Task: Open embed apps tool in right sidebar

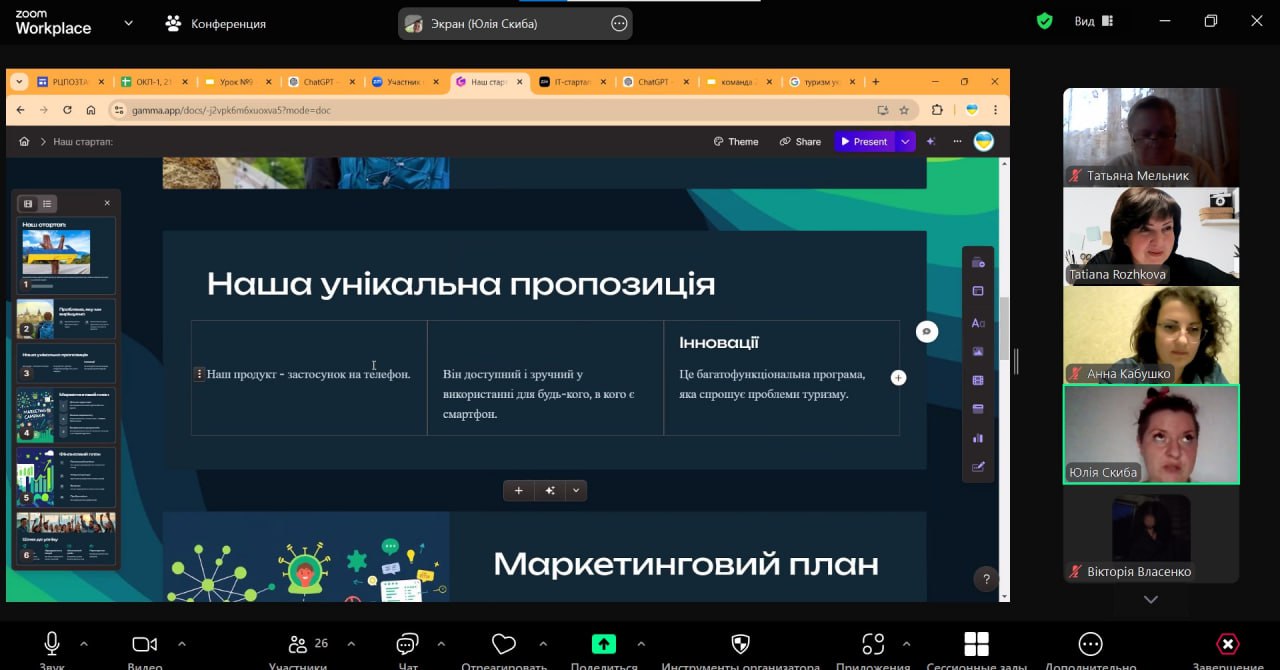Action: pos(978,408)
